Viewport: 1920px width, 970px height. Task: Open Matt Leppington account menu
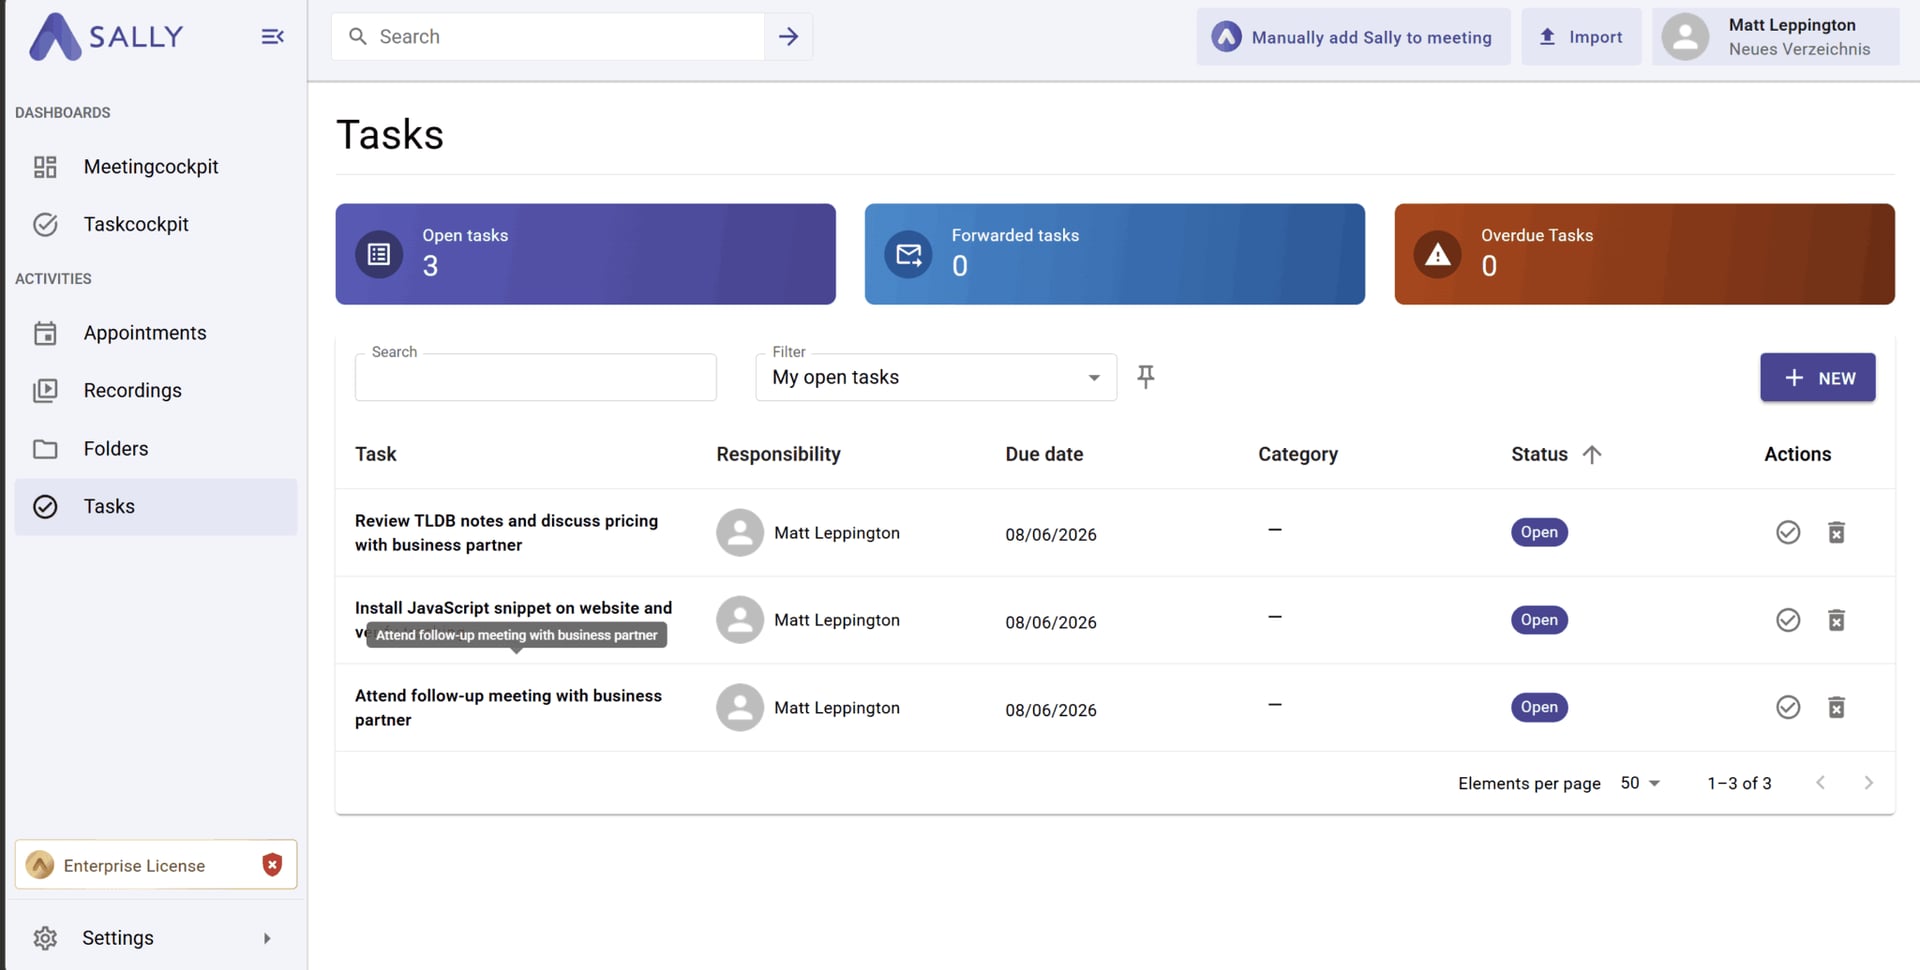(1776, 37)
